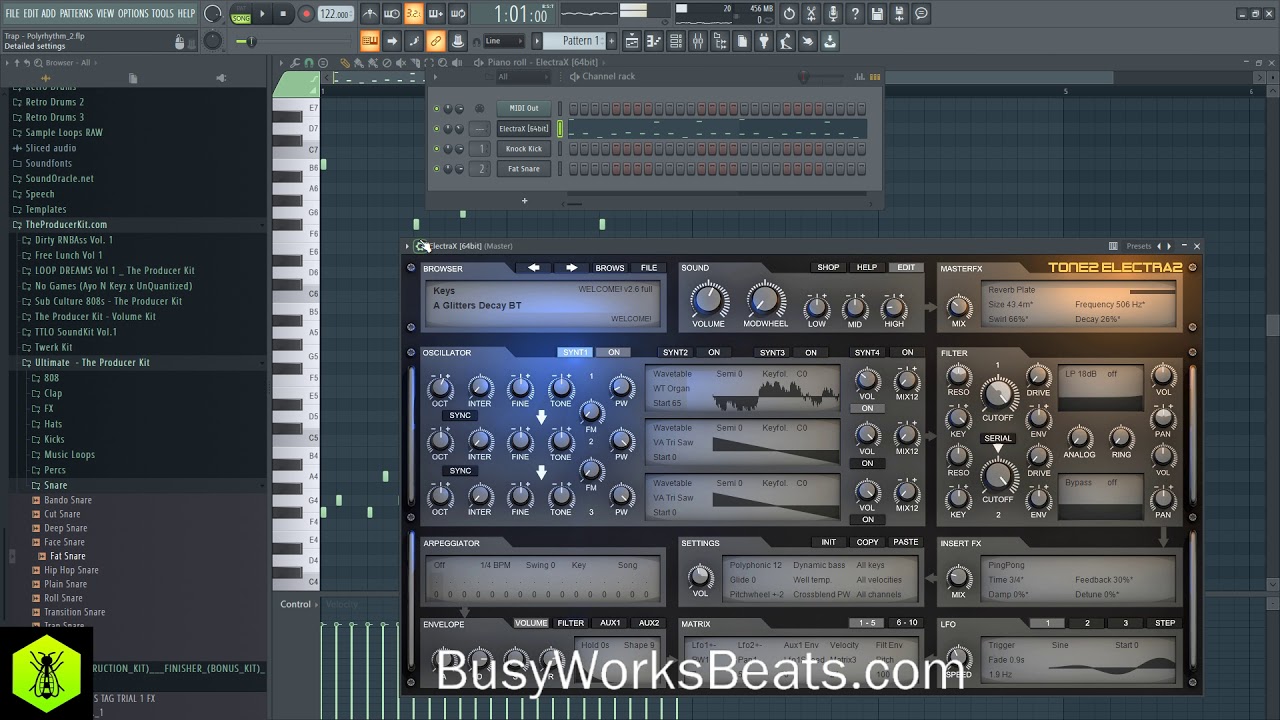Mute the Knock Kick channel green light
Viewport: 1280px width, 720px height.
[436, 148]
